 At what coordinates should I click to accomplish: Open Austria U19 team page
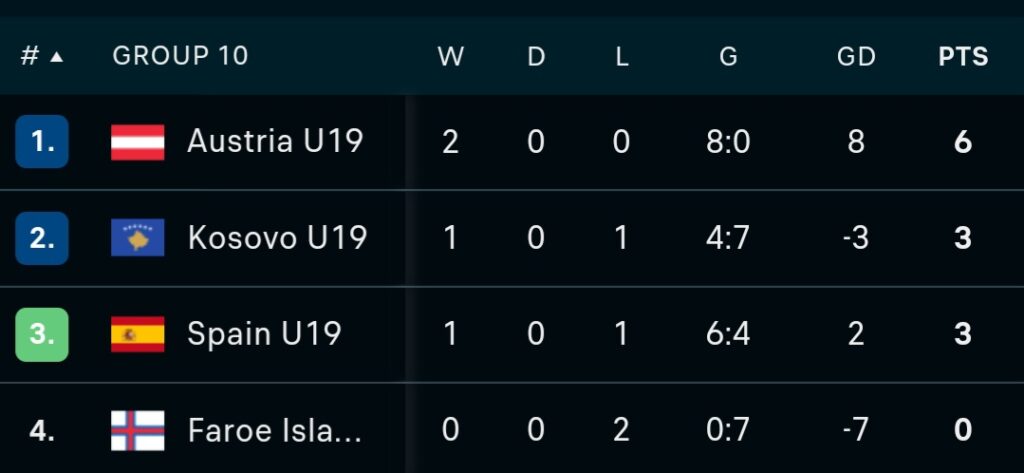click(275, 141)
